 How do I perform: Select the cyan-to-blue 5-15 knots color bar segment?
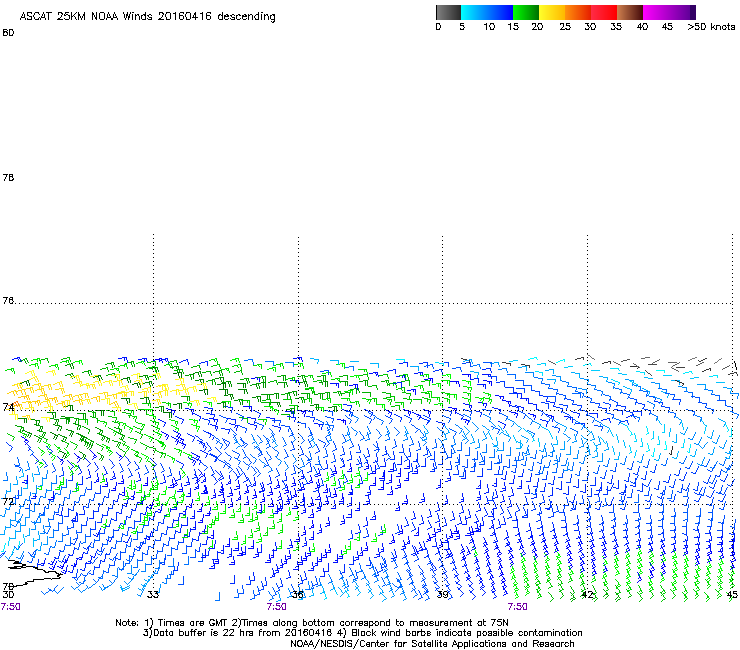tap(487, 12)
